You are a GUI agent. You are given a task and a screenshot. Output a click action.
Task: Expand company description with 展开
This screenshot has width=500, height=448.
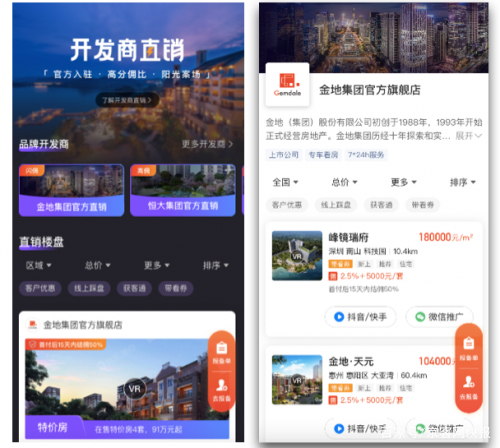pos(468,136)
